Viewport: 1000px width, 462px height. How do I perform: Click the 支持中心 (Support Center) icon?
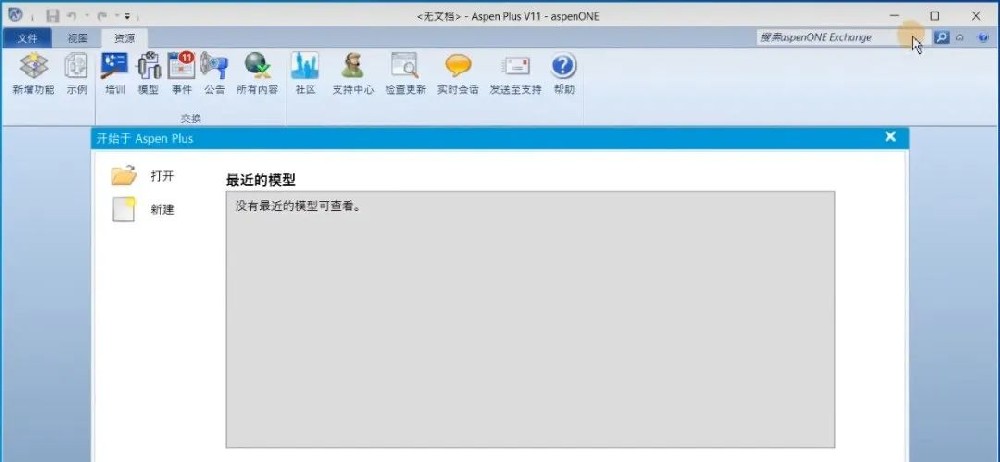tap(353, 65)
